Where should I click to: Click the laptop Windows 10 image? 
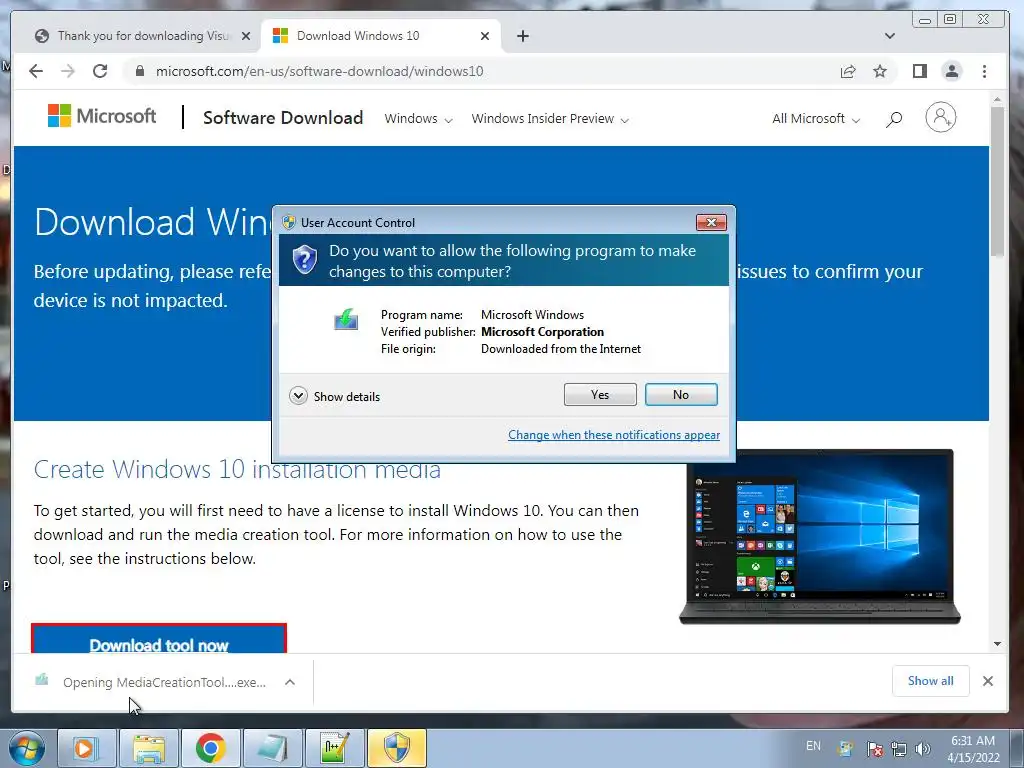point(820,537)
